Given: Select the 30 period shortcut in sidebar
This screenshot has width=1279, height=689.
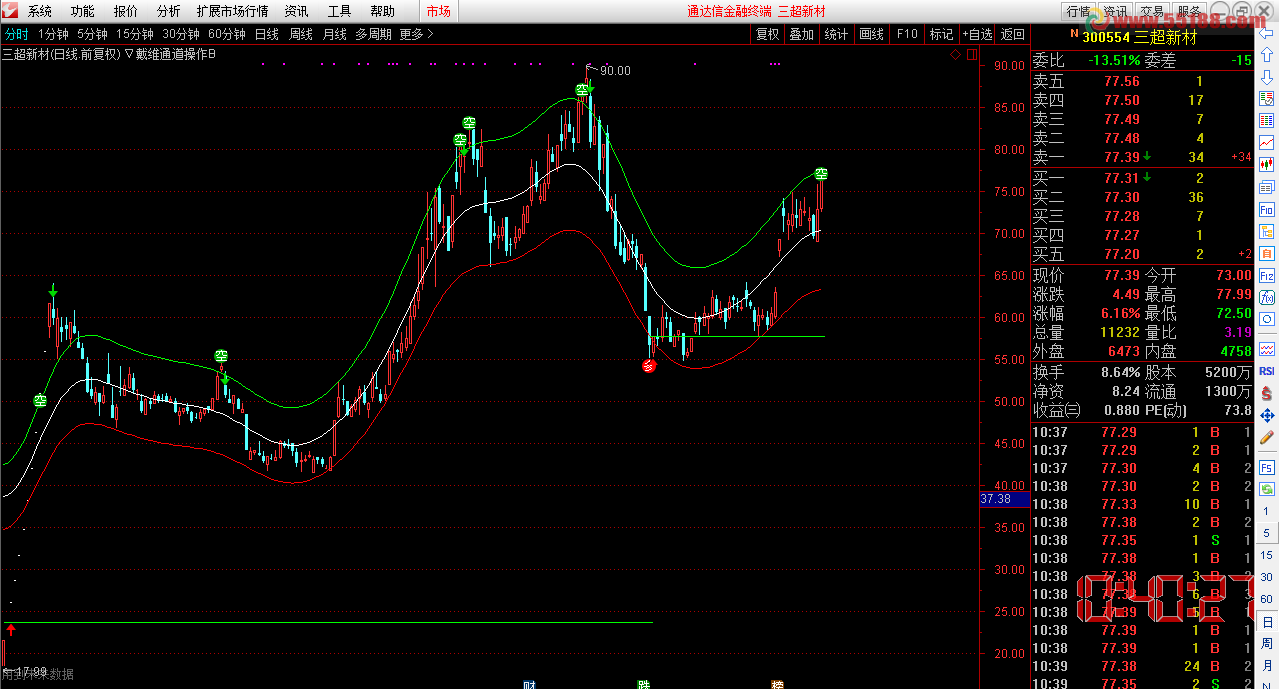Looking at the screenshot, I should click(x=1267, y=577).
